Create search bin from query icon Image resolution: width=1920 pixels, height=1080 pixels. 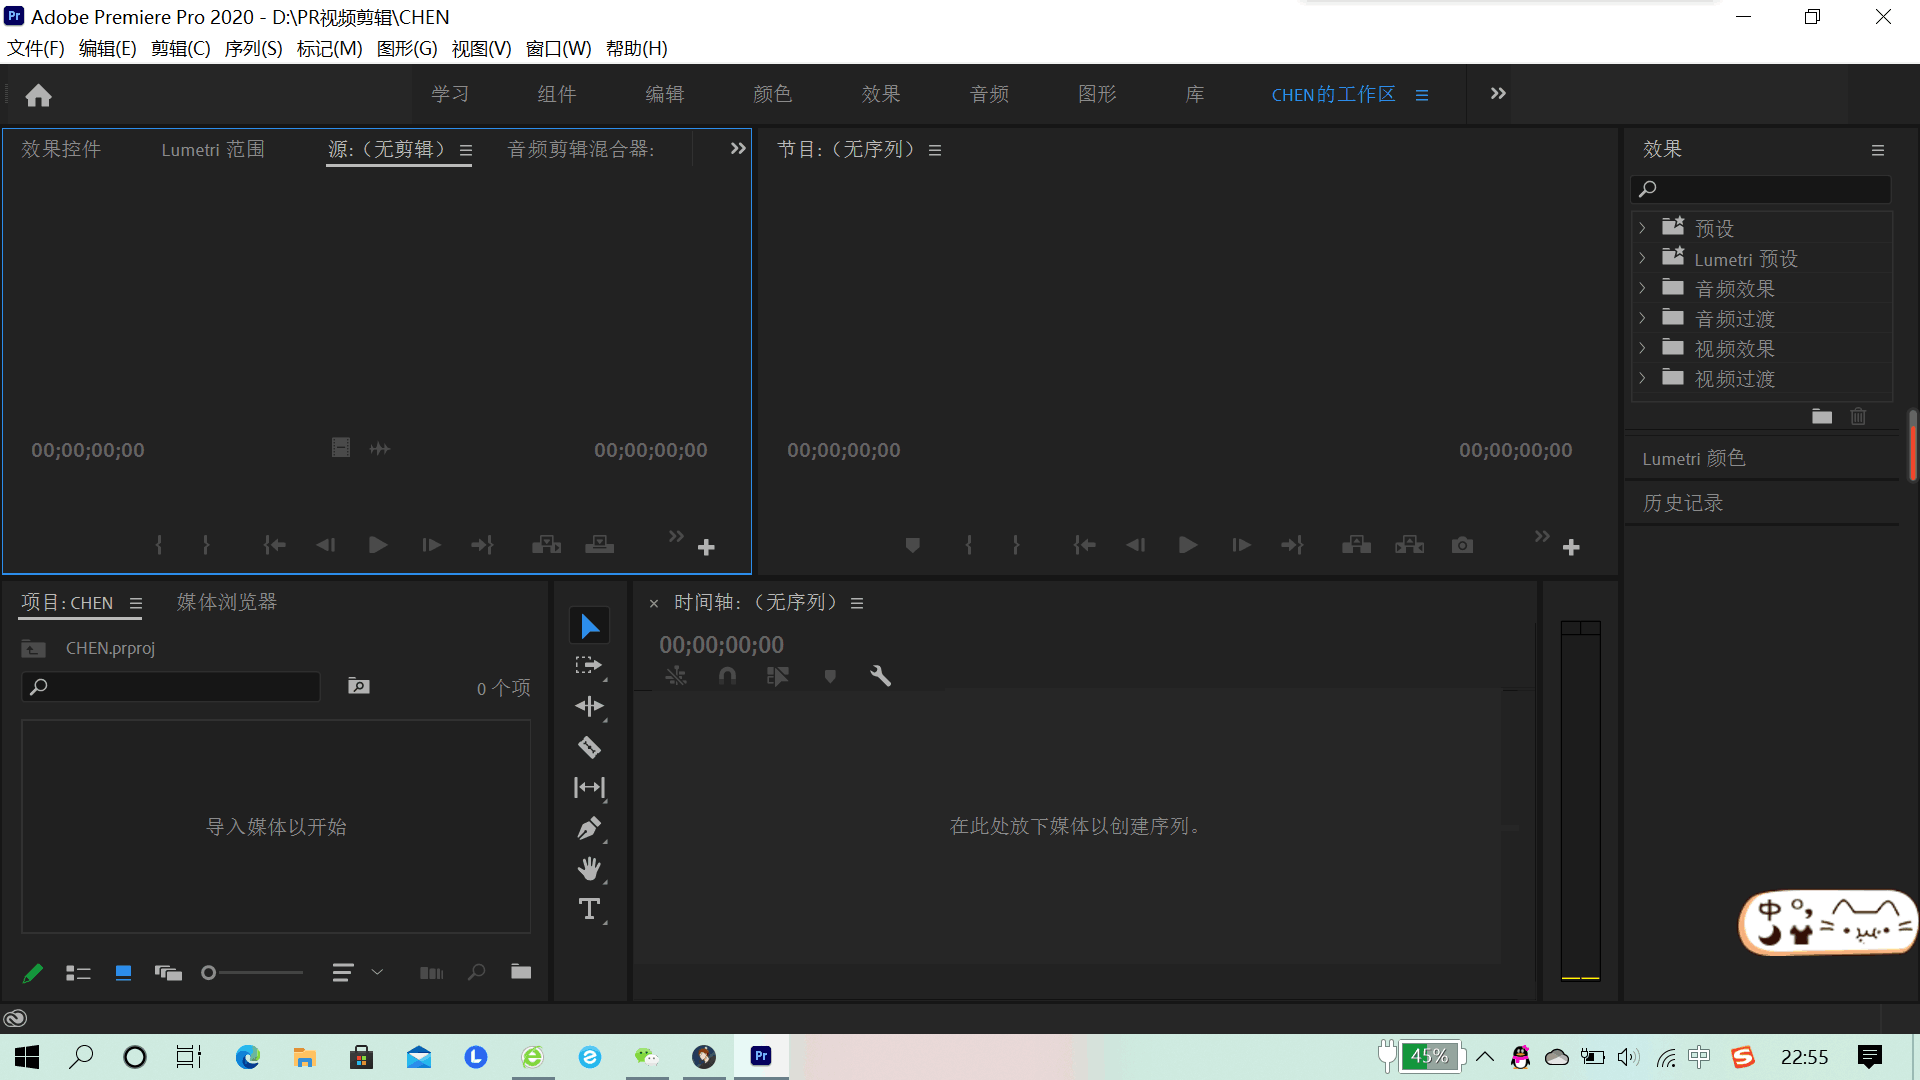(358, 686)
